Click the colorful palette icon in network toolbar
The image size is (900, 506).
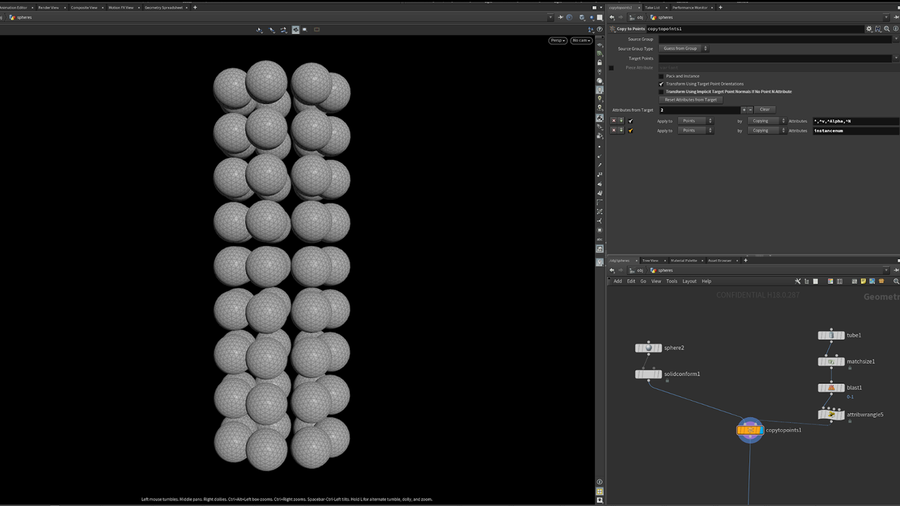830,281
